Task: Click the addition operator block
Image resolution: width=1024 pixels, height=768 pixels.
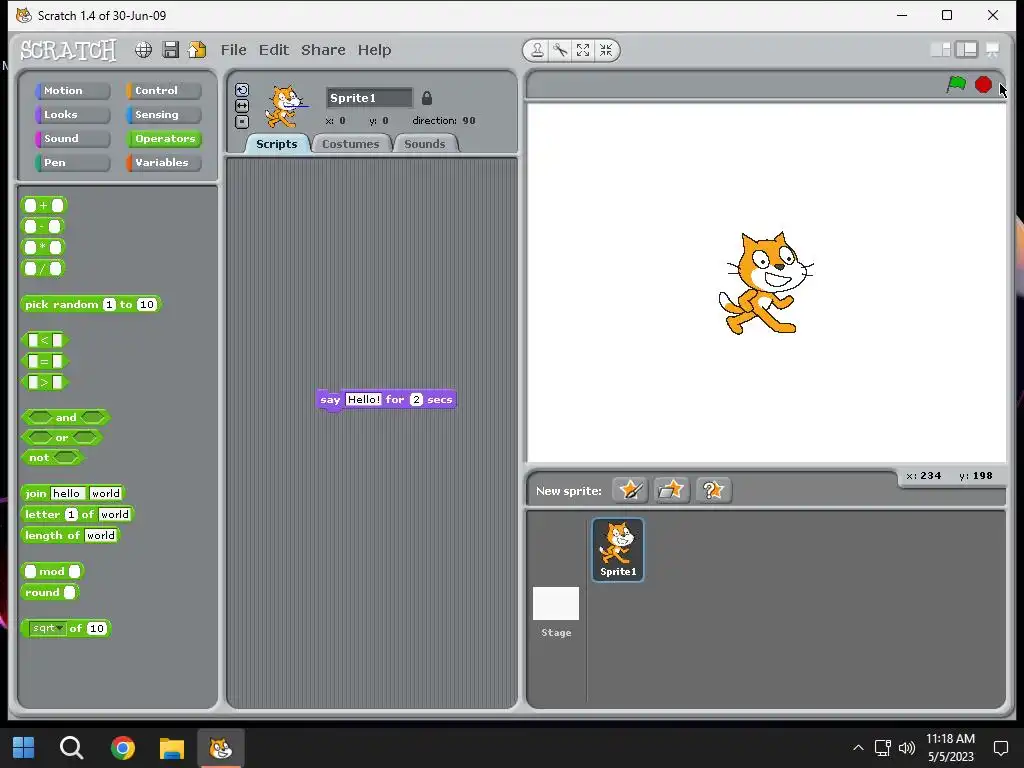Action: [x=44, y=206]
